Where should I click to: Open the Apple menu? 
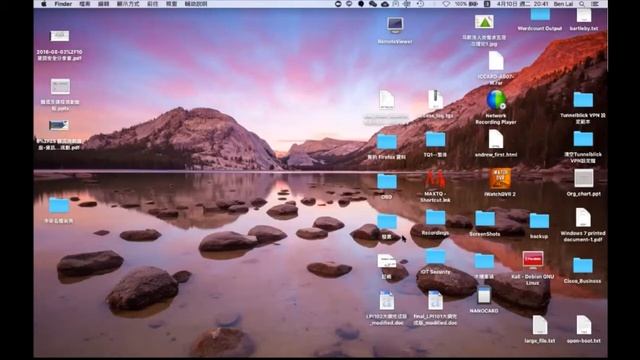(x=44, y=4)
